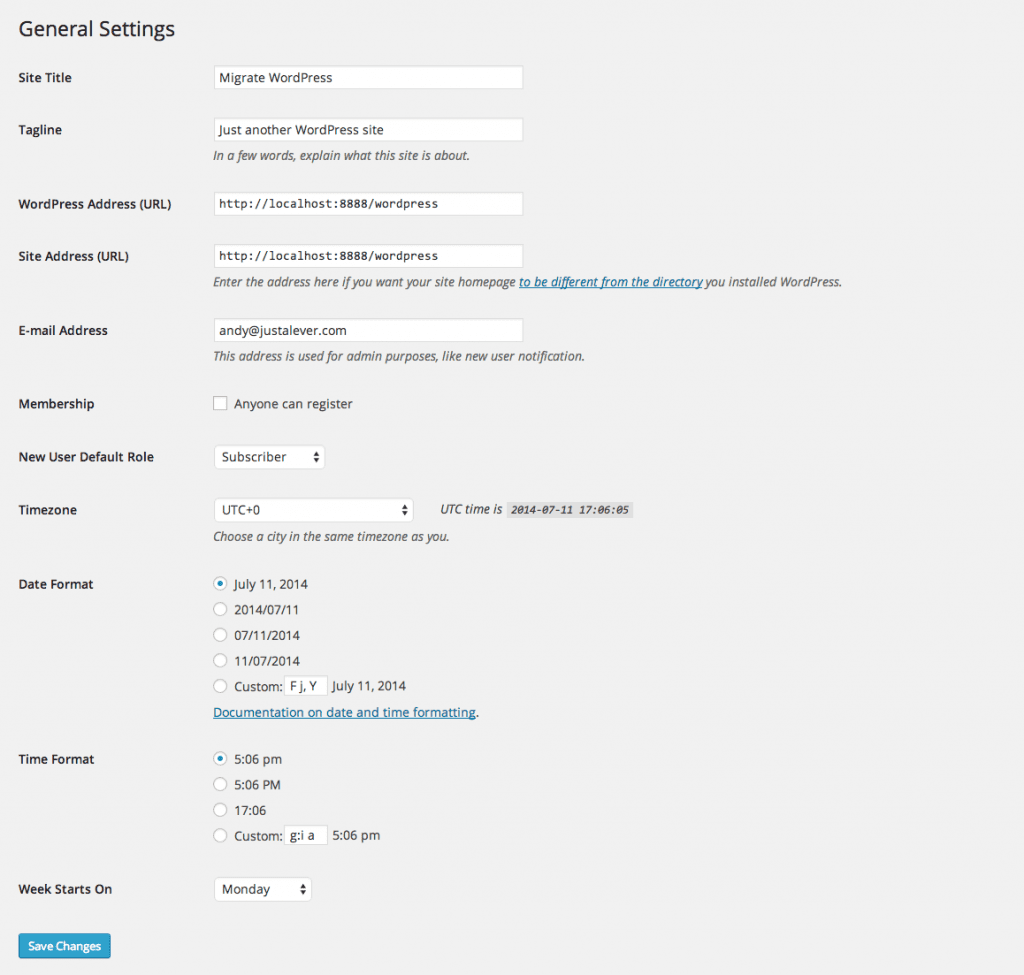Viewport: 1024px width, 975px height.
Task: Select the "5:06 PM" time format
Action: coord(220,784)
